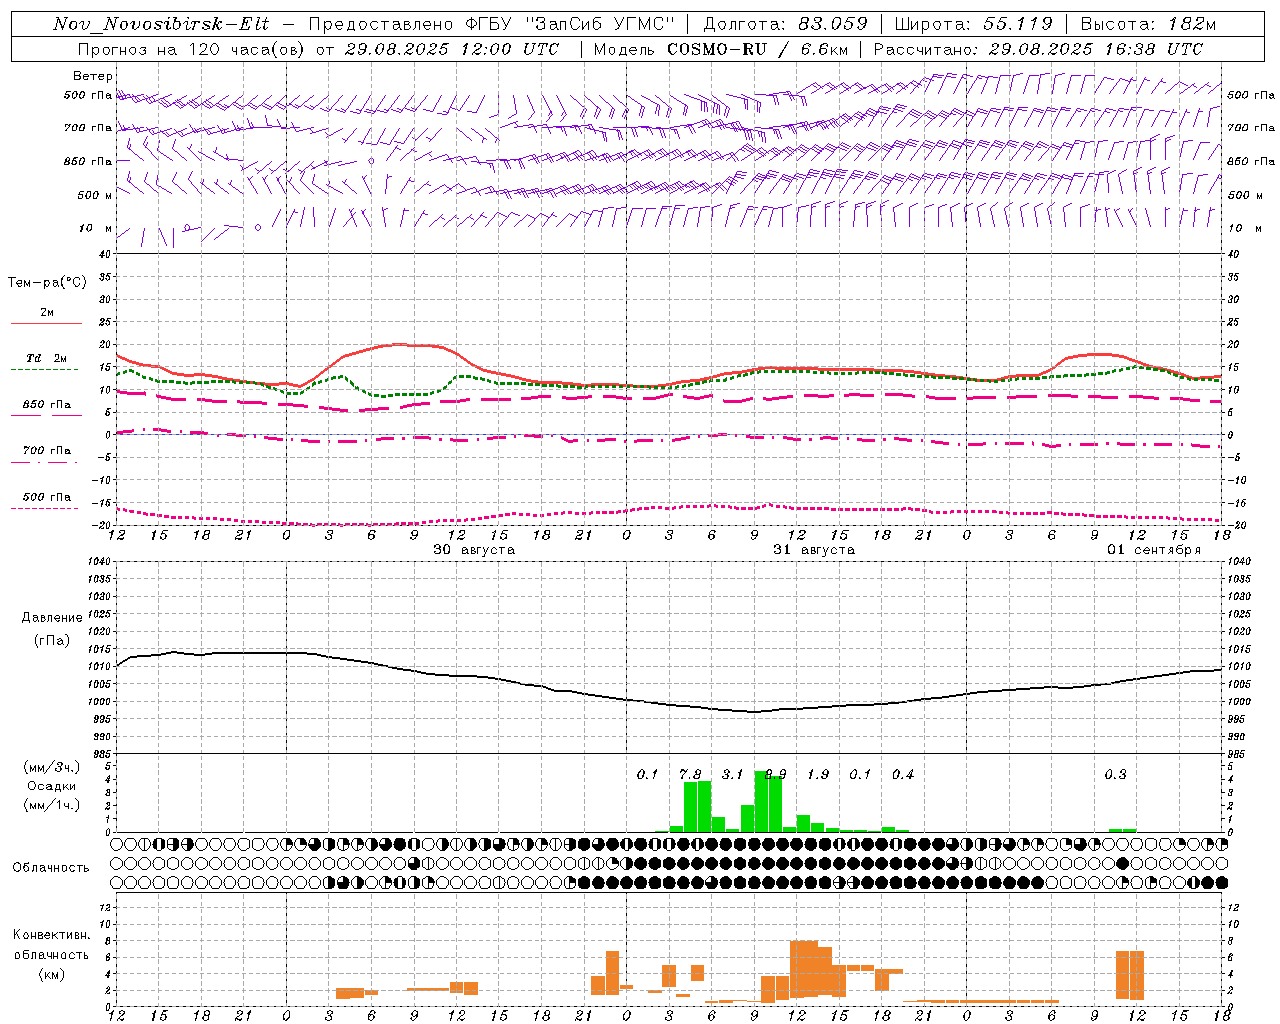
Task: Click the Td 2м dew point legend entry
Action: [46, 358]
